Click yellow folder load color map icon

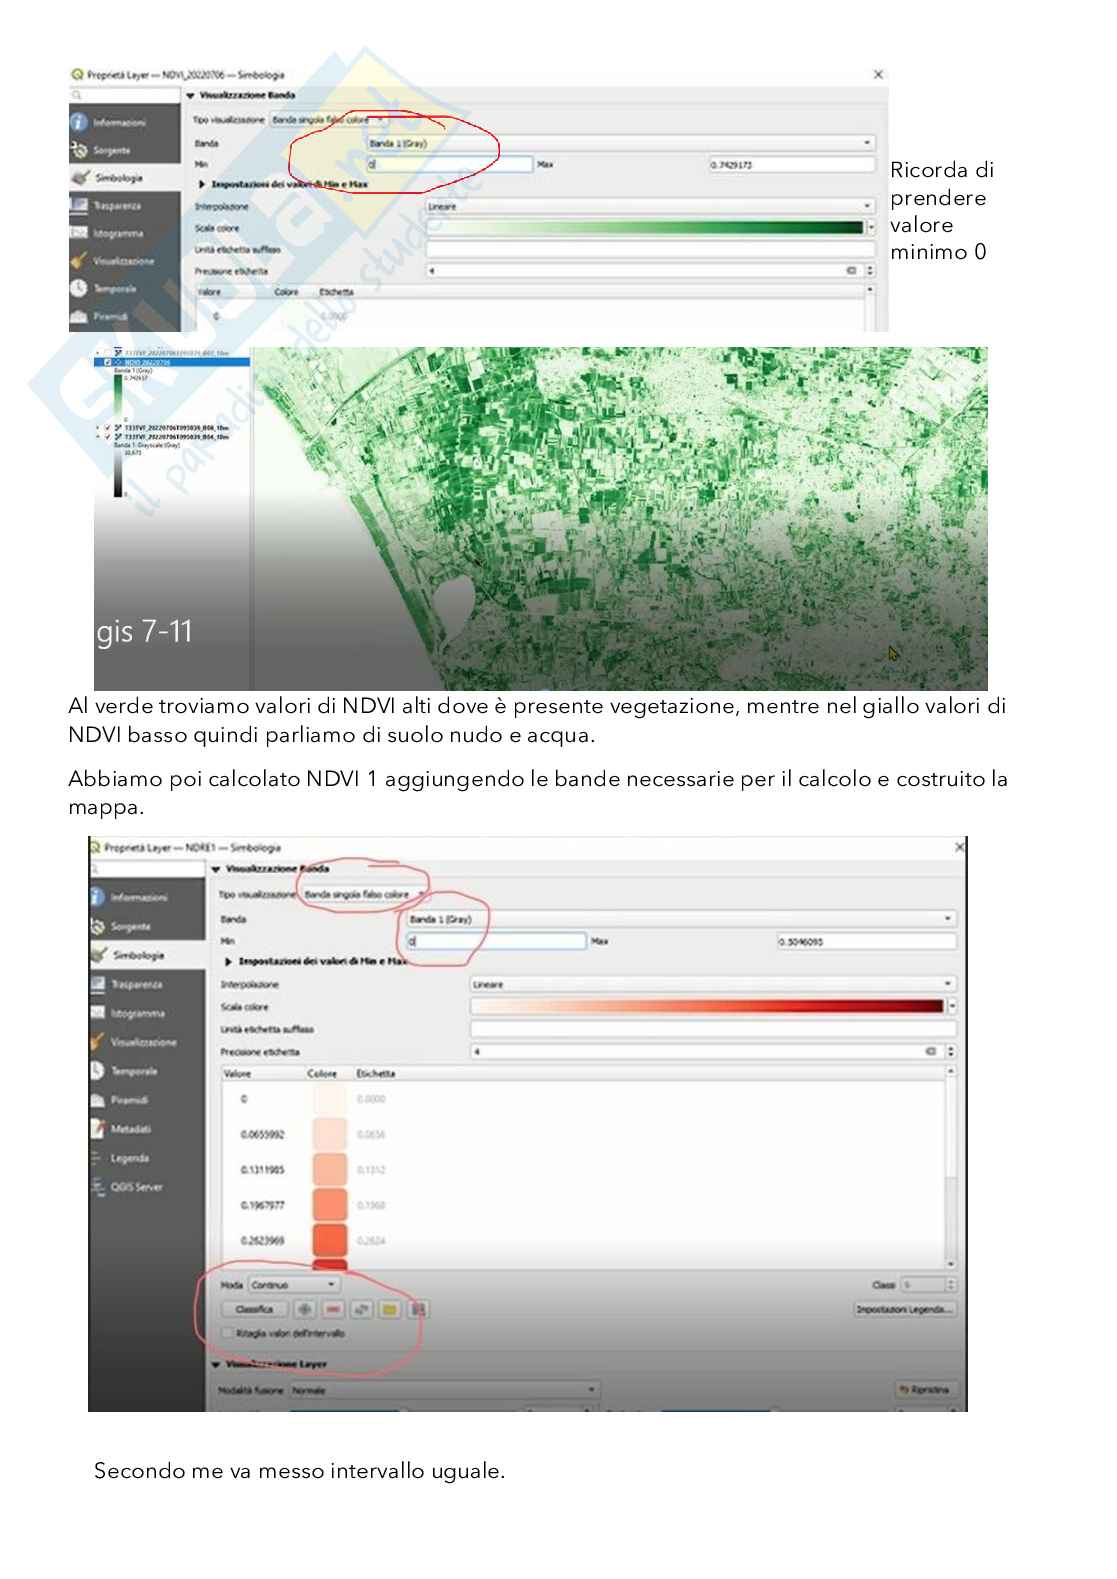tap(390, 1309)
